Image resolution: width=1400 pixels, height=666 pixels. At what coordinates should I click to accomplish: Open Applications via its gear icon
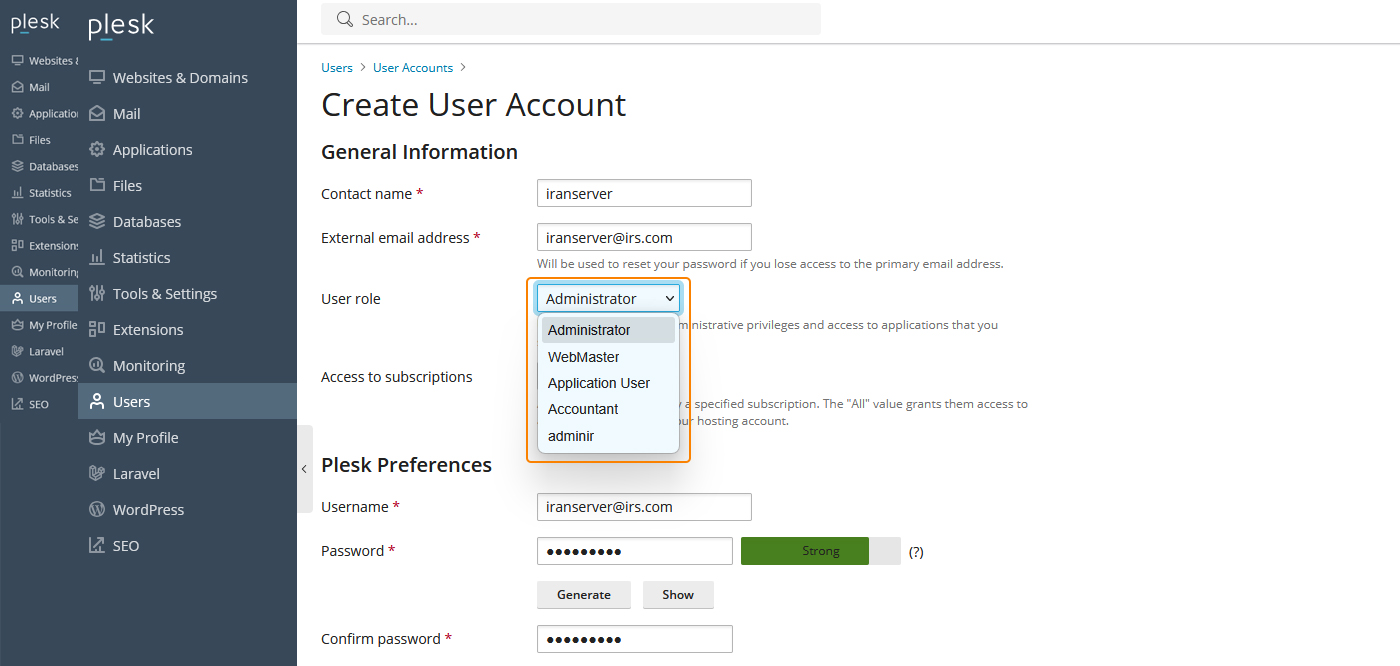click(x=97, y=150)
